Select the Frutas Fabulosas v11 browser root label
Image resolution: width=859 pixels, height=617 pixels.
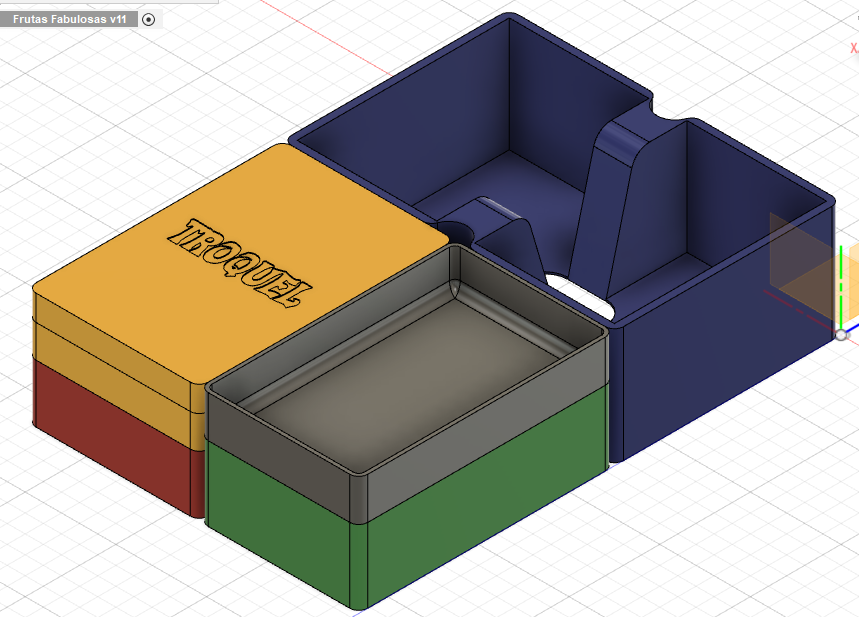[x=70, y=19]
